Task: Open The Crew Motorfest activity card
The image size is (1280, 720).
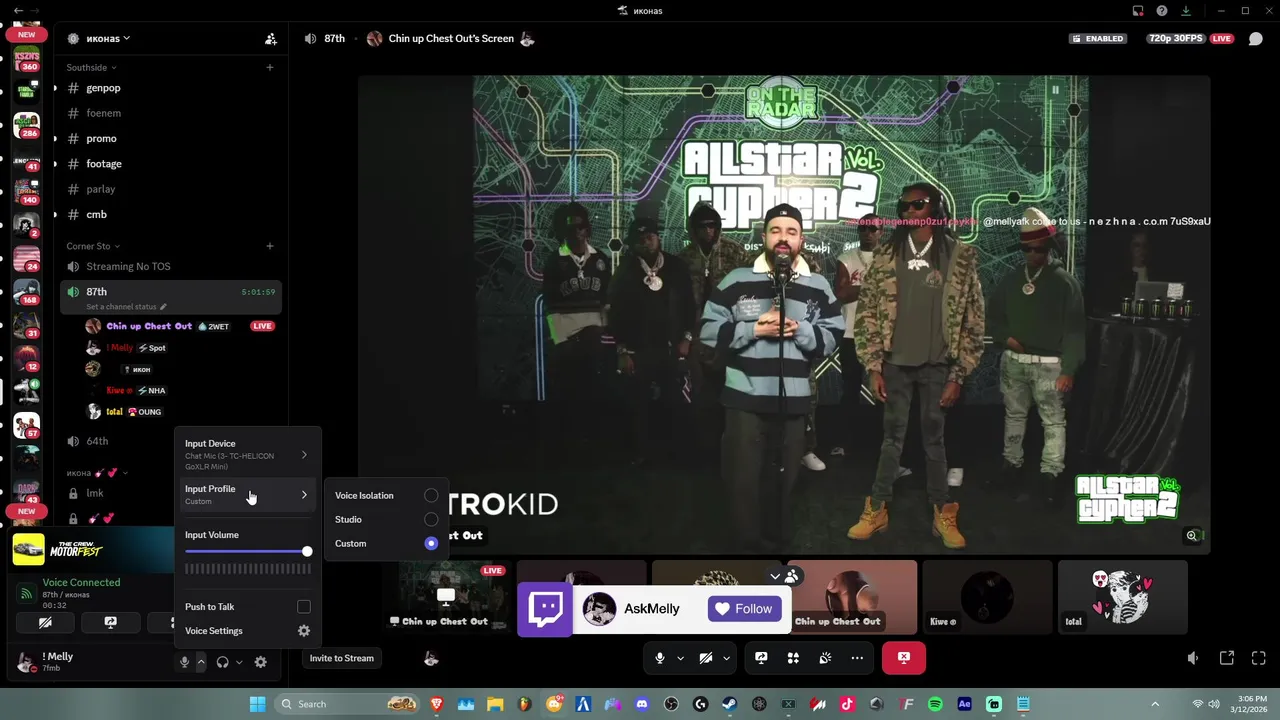Action: click(92, 550)
